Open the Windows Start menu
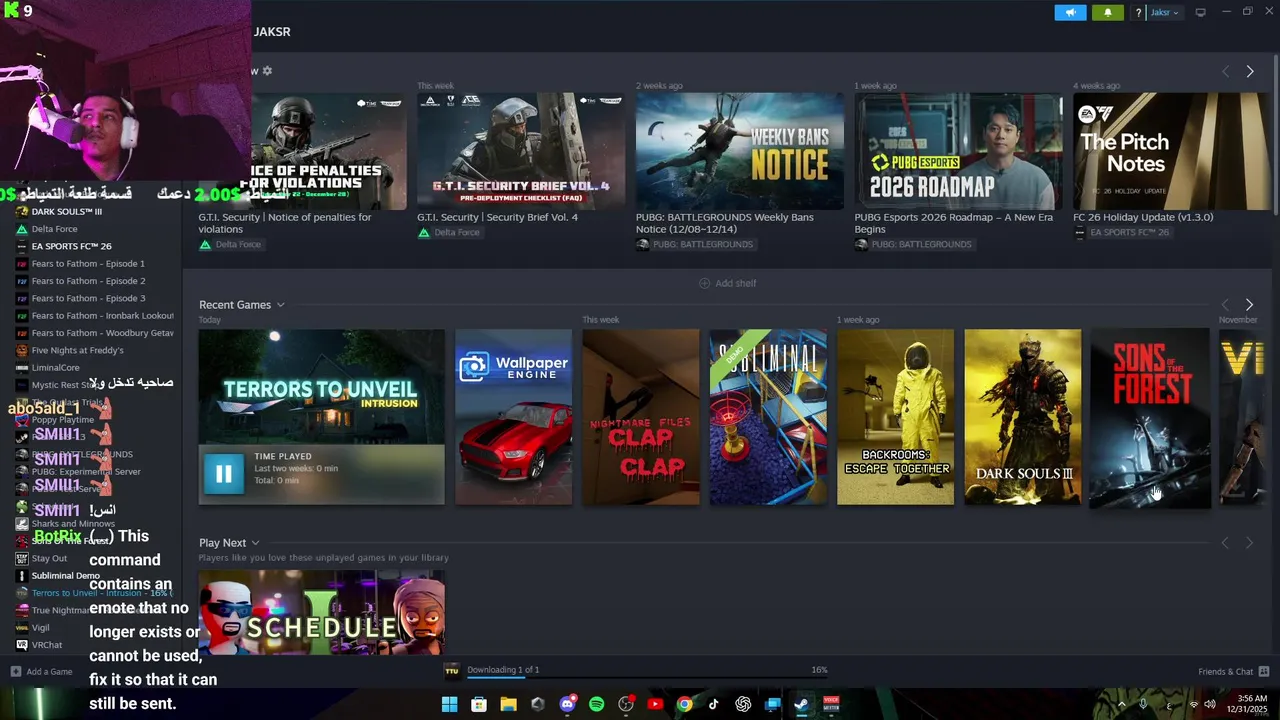The image size is (1280, 720). pos(449,704)
